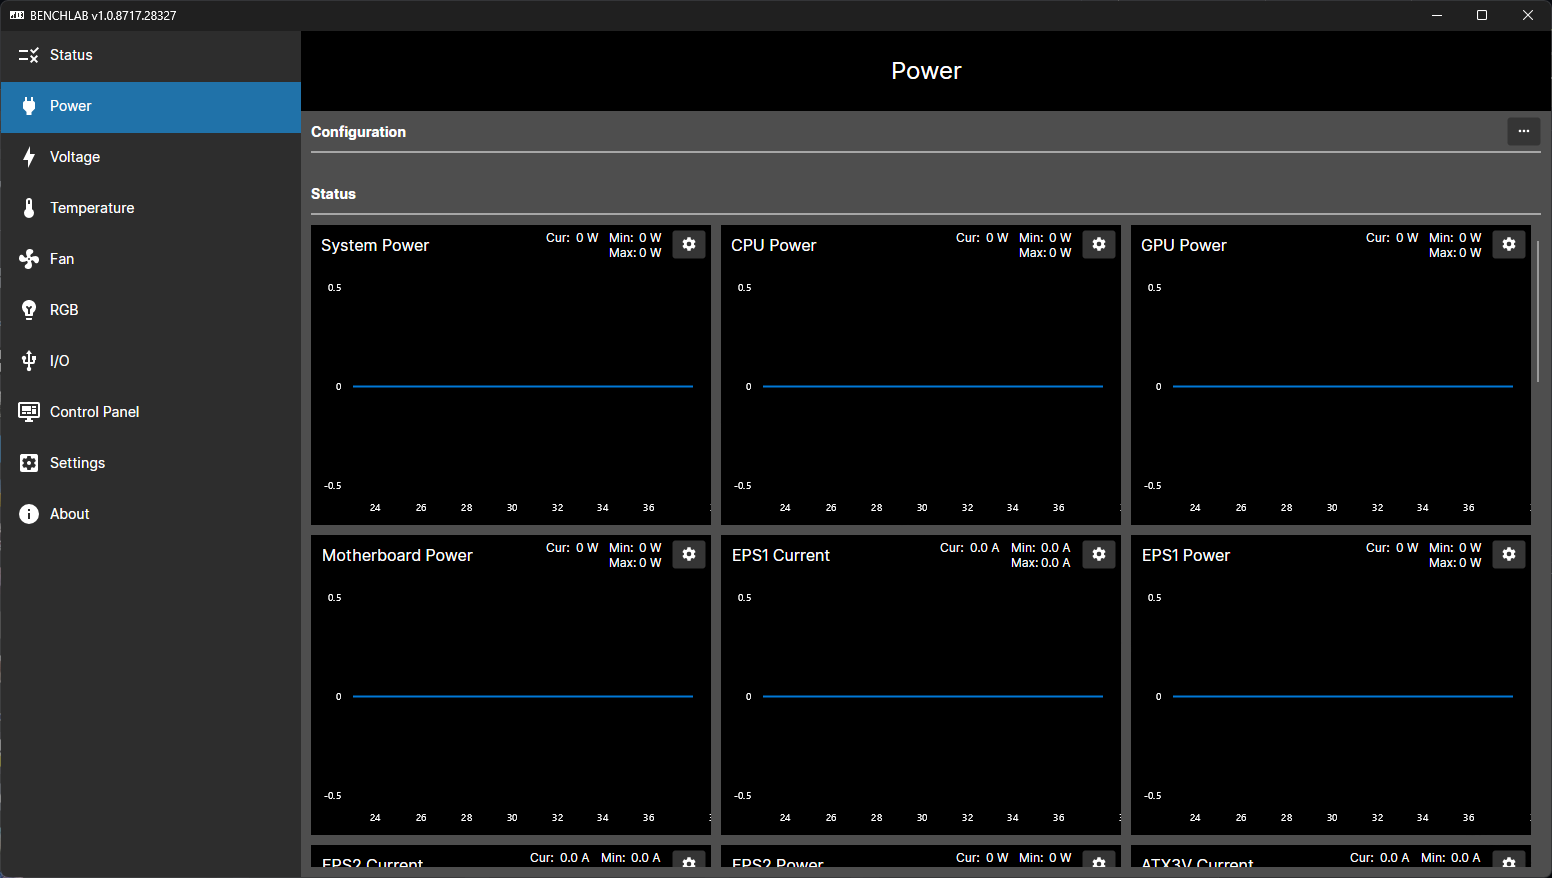Maximize the BENCHLAB window

1482,15
